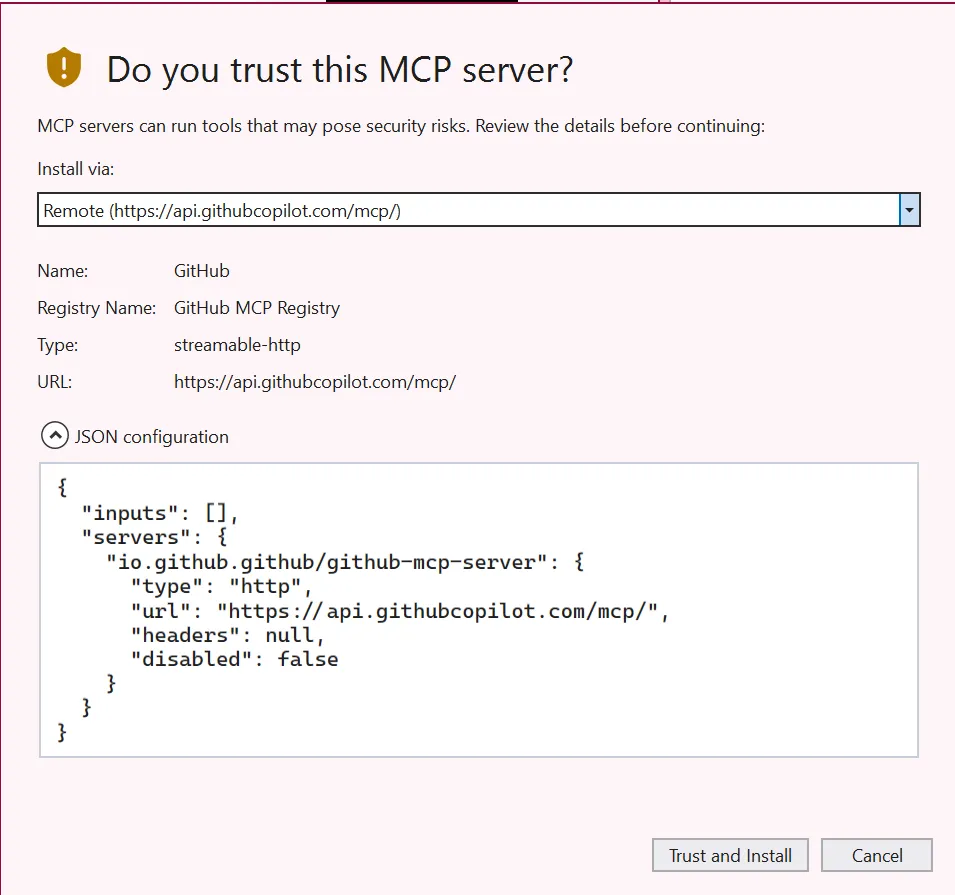Collapse the JSON configuration expander
Screen dimensions: 955x895
click(55, 436)
